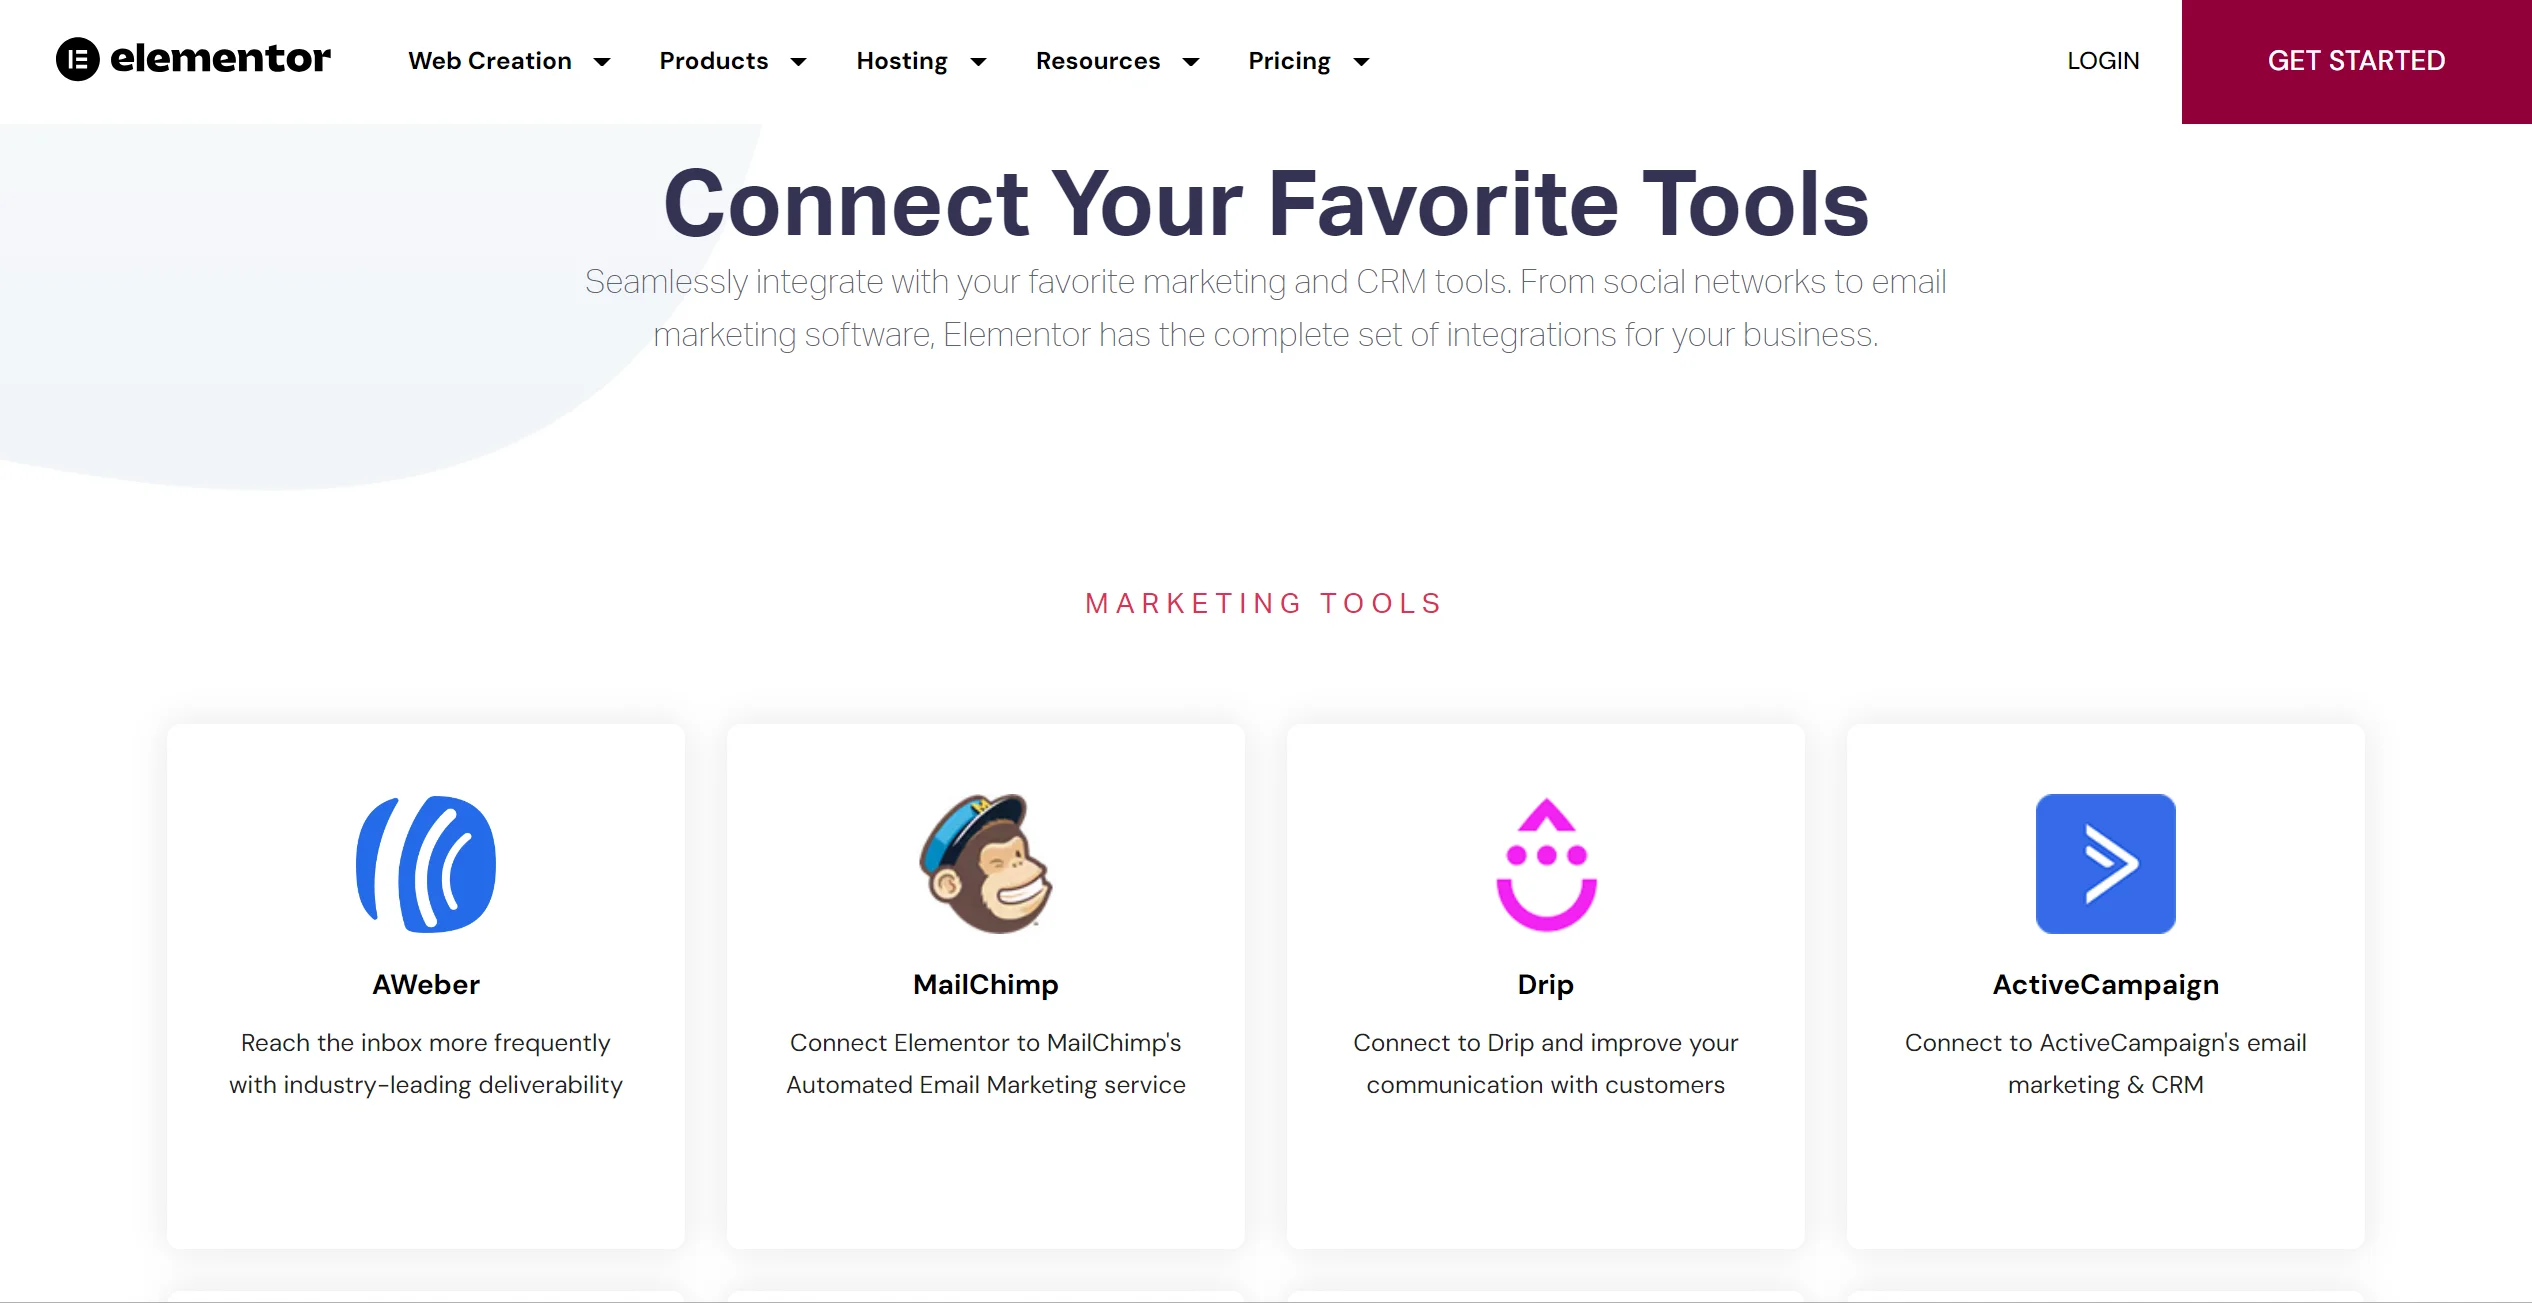Screen dimensions: 2532x1303
Task: Open Hosting dropdown menu
Action: (920, 61)
